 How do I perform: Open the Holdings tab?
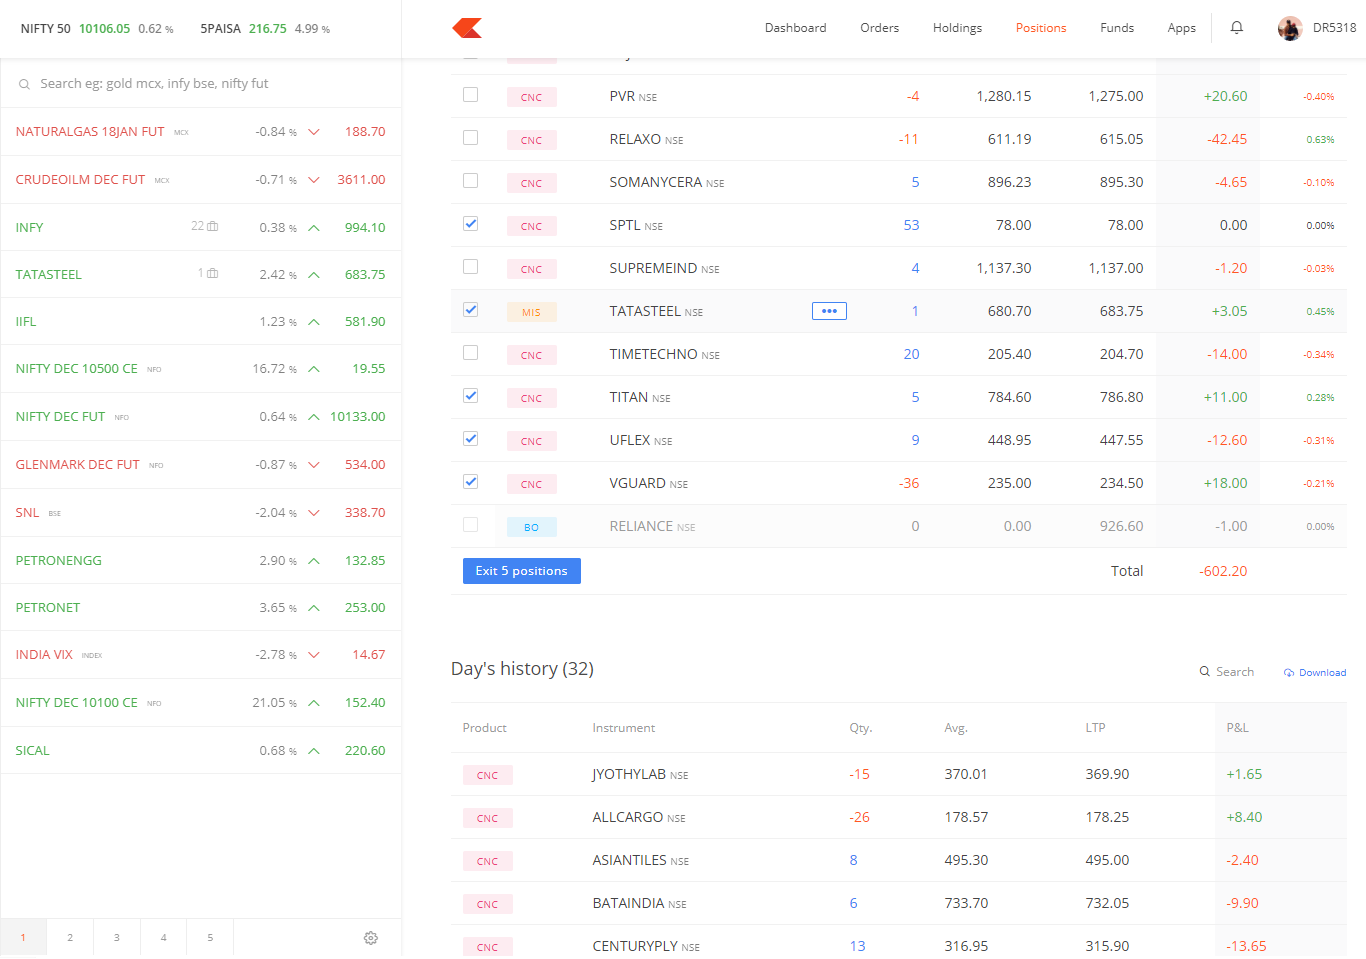957,28
